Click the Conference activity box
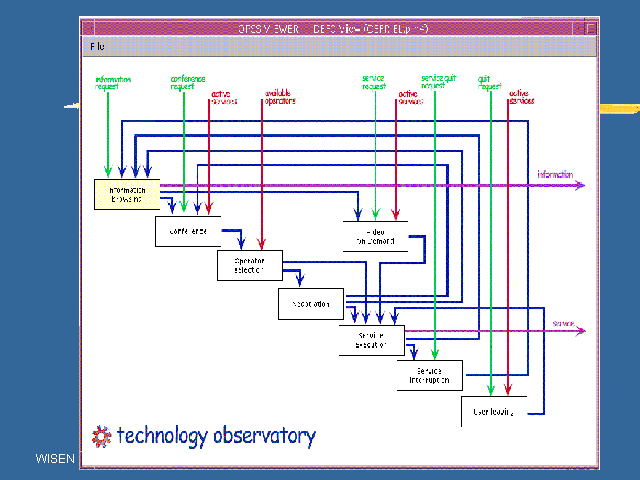 (187, 231)
